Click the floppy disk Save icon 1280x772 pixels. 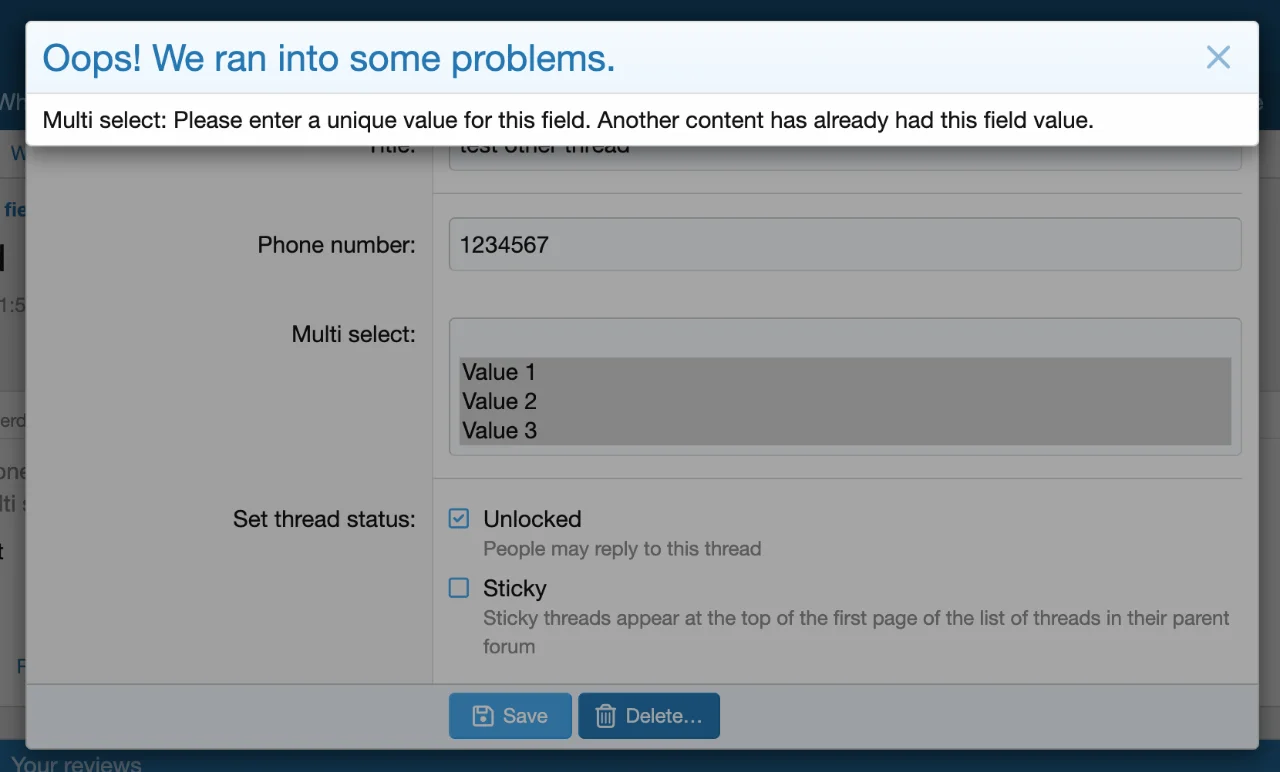[483, 716]
